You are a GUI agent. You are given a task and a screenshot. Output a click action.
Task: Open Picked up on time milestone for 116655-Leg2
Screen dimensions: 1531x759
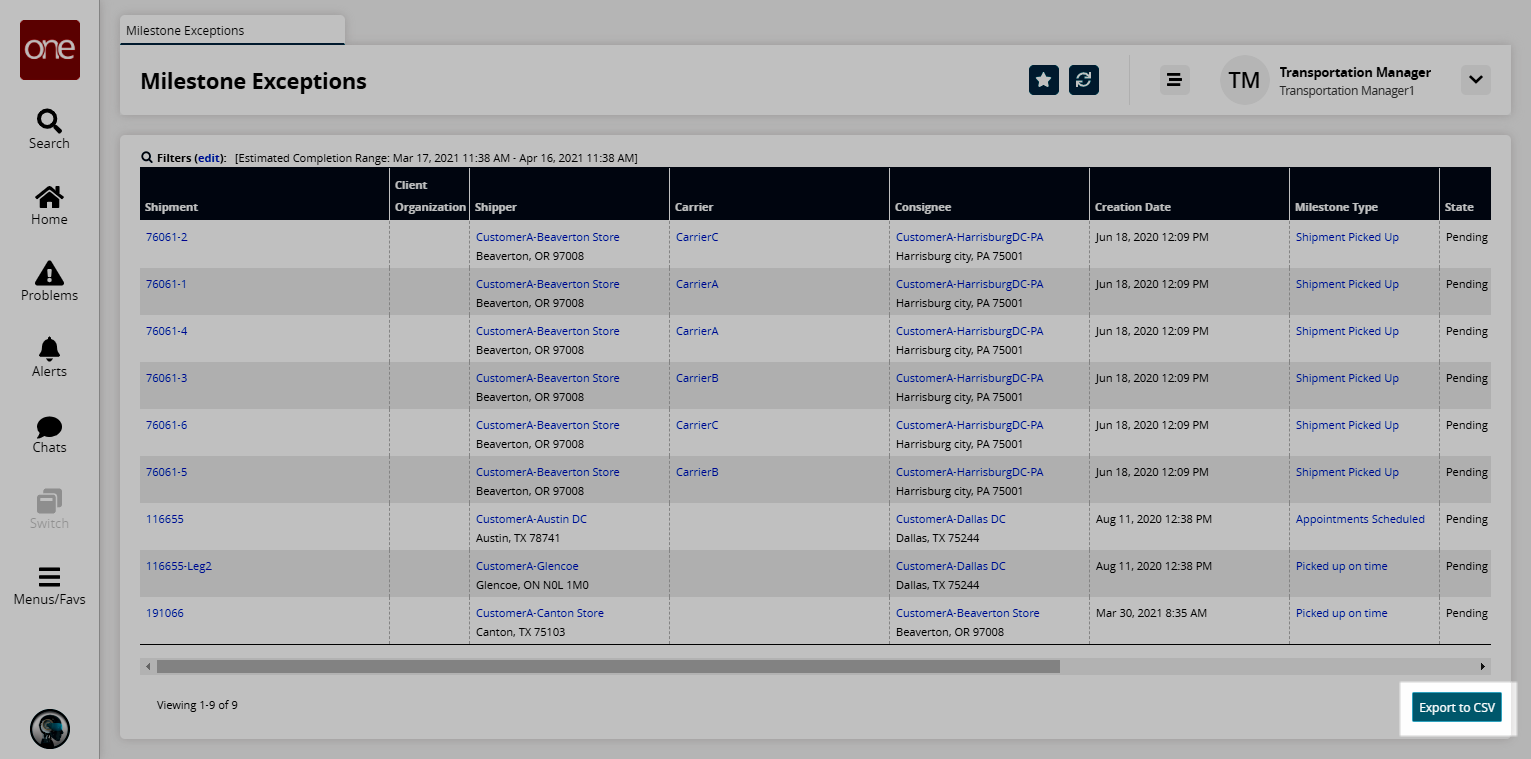1342,566
